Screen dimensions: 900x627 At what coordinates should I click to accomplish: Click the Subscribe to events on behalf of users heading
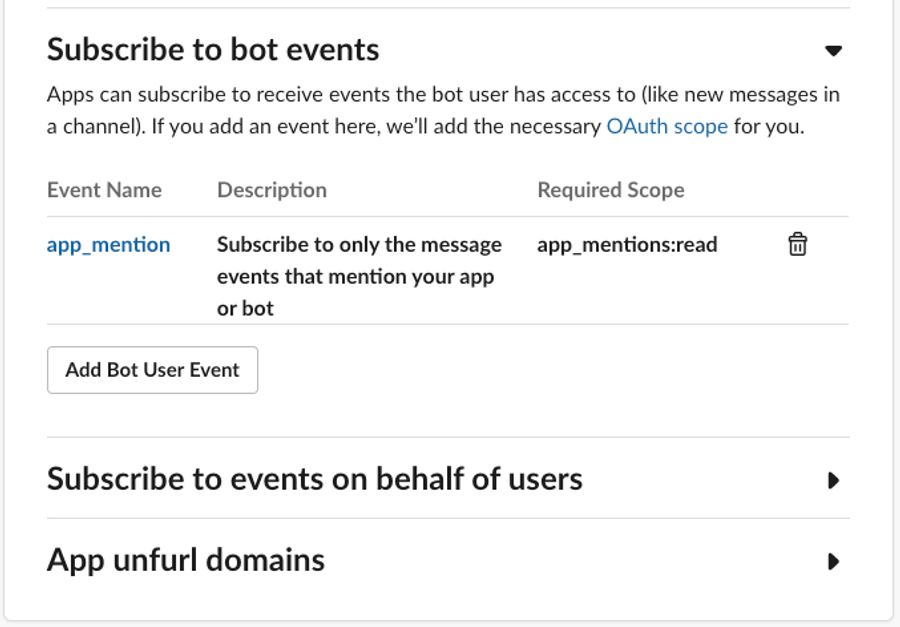(314, 479)
